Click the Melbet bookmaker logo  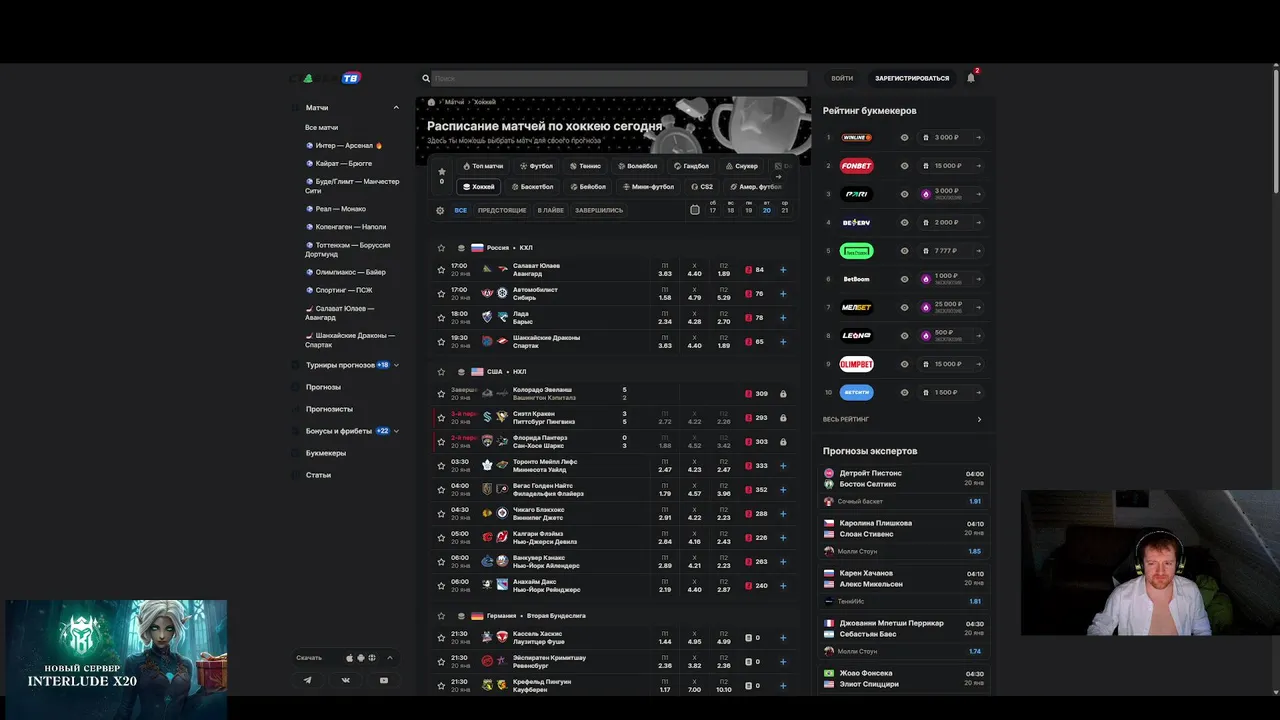pos(856,307)
